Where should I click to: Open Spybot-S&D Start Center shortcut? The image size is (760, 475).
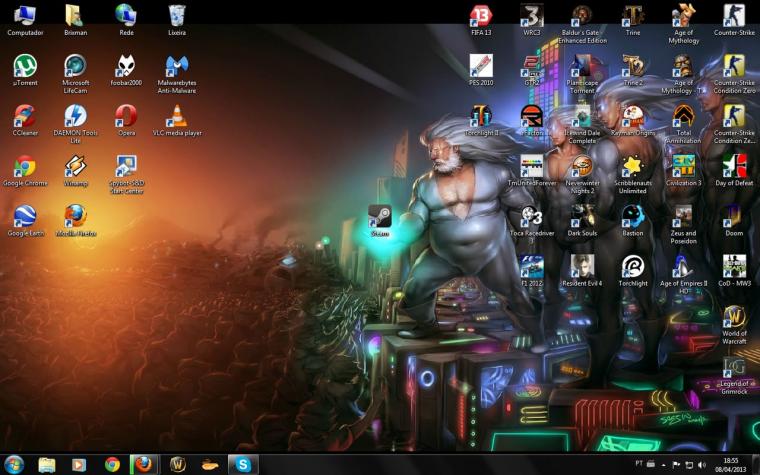pyautogui.click(x=126, y=174)
